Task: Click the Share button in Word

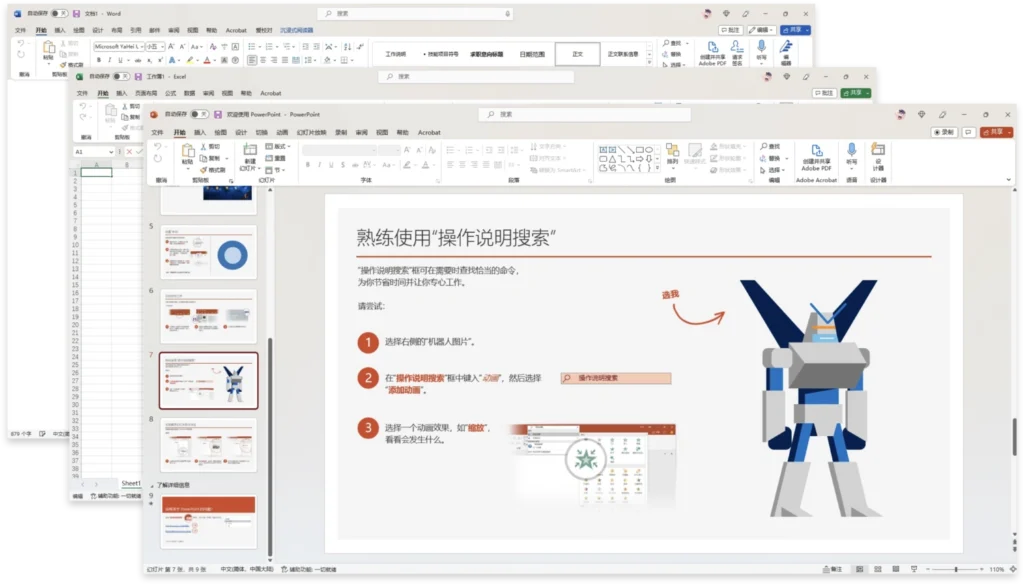Action: click(795, 30)
